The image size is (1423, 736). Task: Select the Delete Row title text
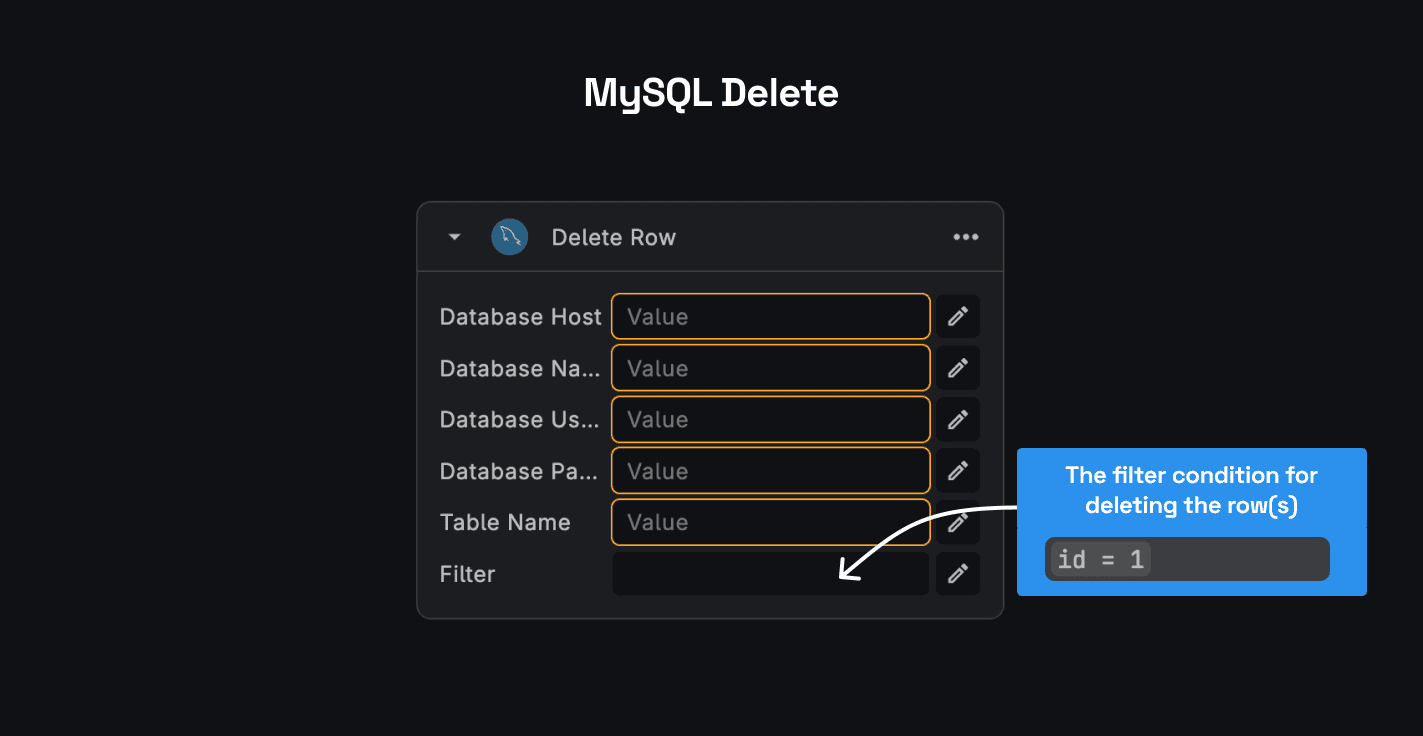point(613,237)
